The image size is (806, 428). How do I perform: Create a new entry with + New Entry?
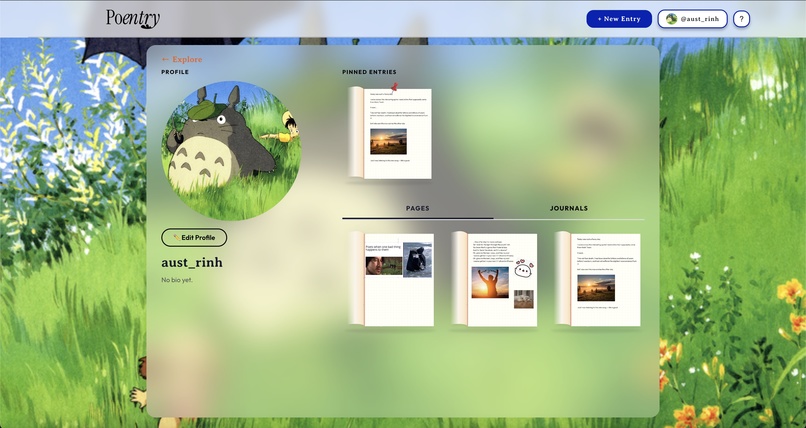tap(619, 19)
